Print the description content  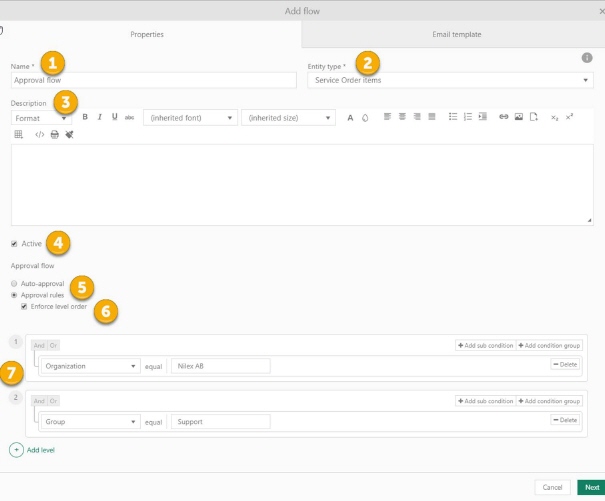[x=54, y=134]
